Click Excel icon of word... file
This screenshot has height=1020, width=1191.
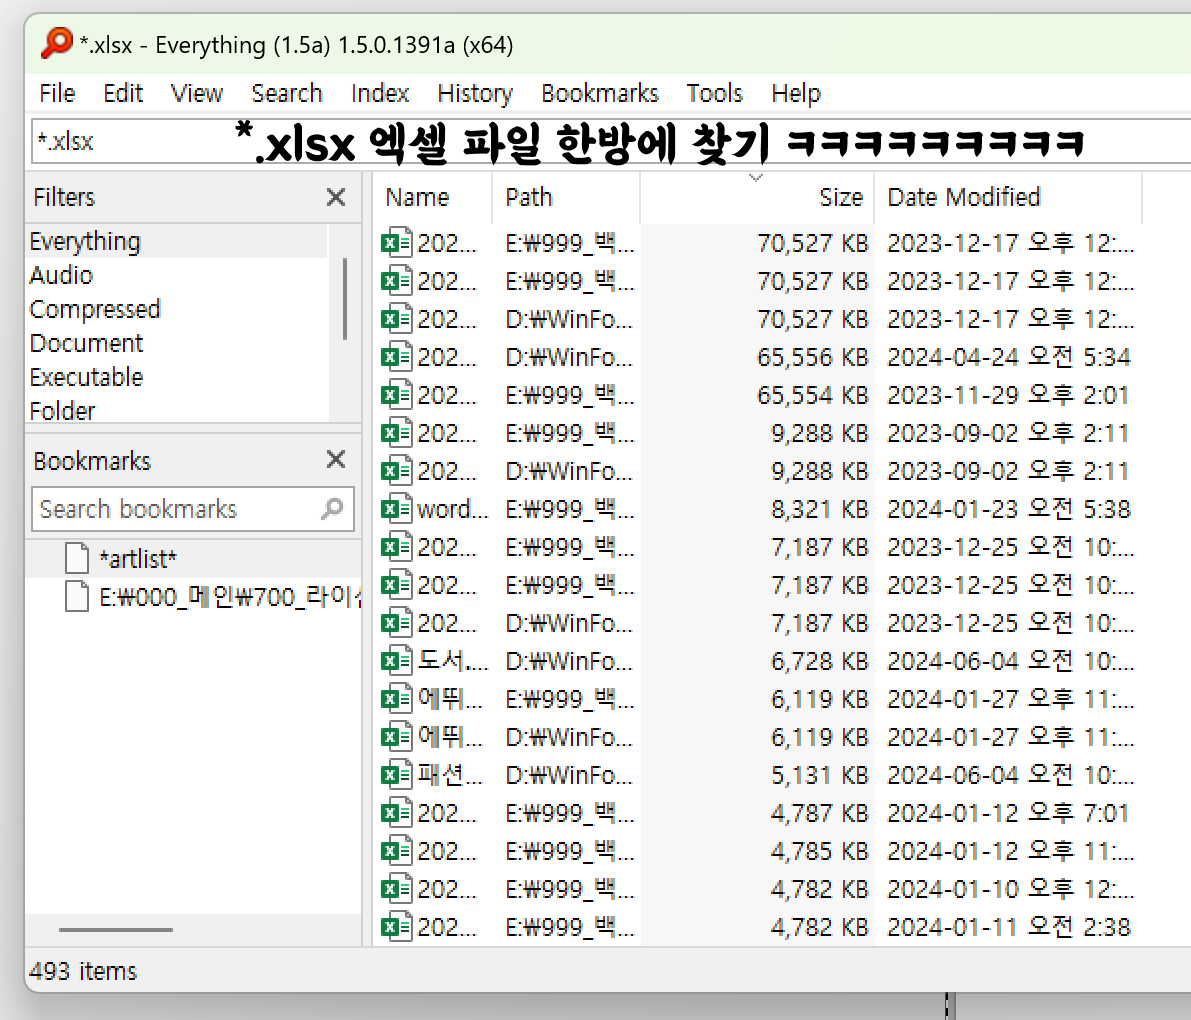(x=396, y=509)
